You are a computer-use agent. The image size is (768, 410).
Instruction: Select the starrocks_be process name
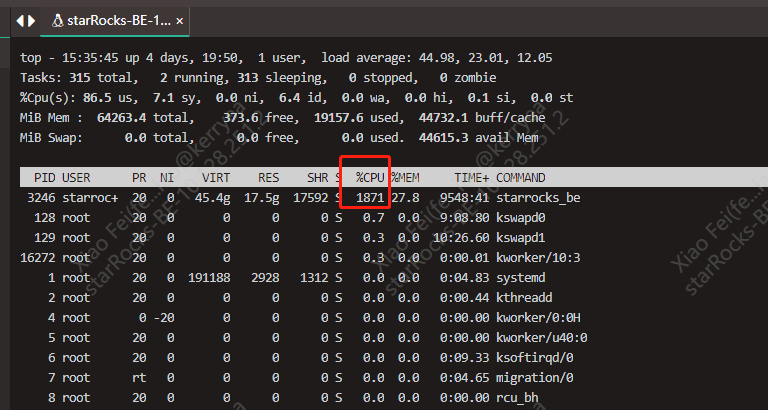pyautogui.click(x=537, y=197)
